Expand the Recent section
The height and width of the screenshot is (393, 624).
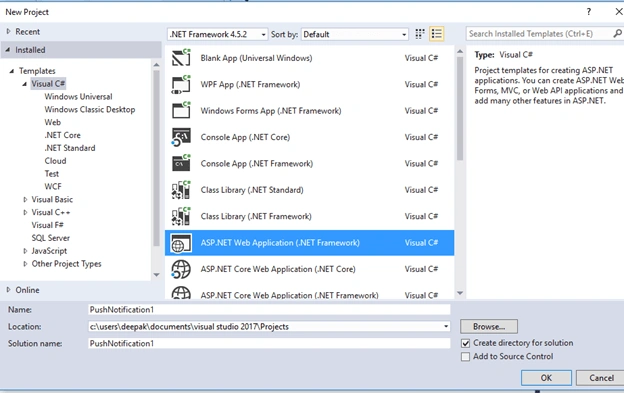click(8, 31)
